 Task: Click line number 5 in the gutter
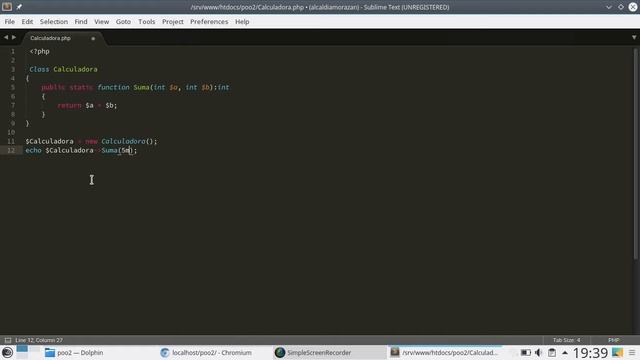[13, 87]
